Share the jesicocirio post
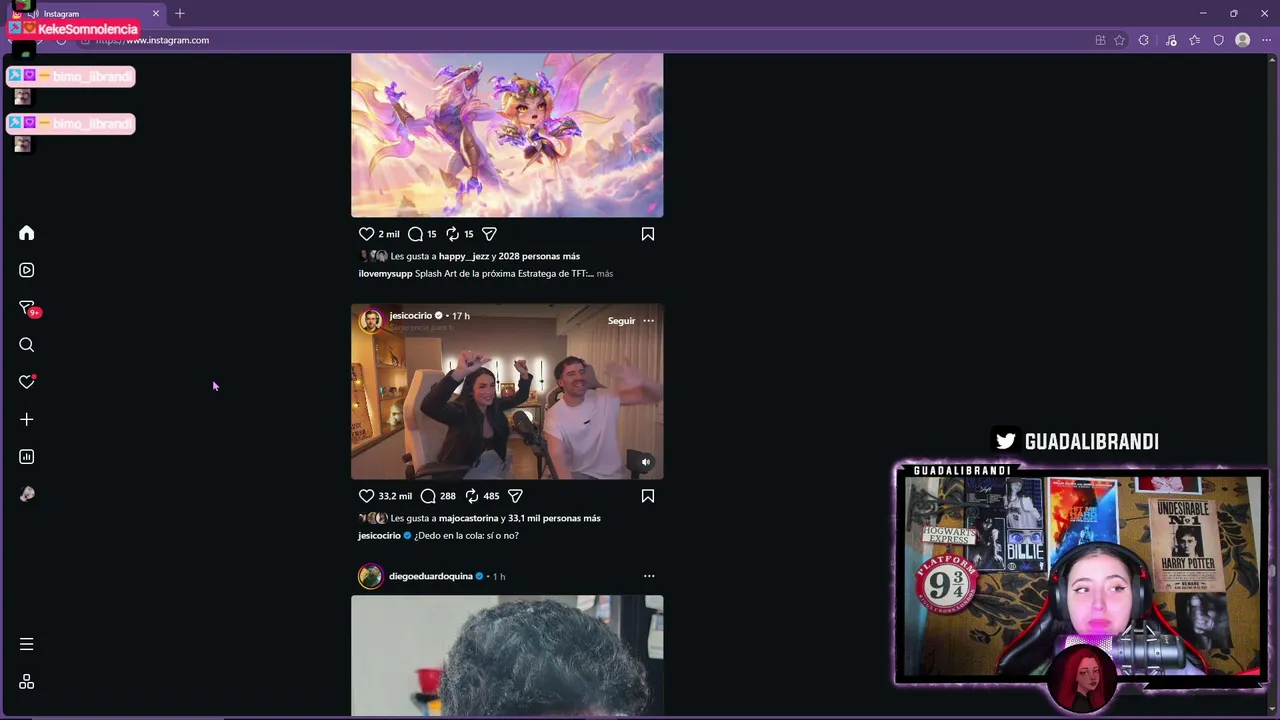This screenshot has width=1280, height=720. click(x=515, y=496)
